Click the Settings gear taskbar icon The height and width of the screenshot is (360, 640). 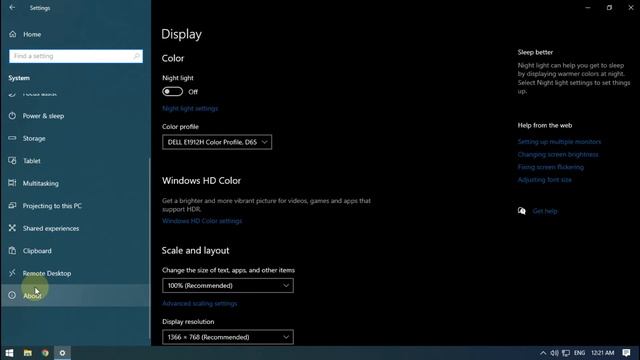pyautogui.click(x=62, y=353)
